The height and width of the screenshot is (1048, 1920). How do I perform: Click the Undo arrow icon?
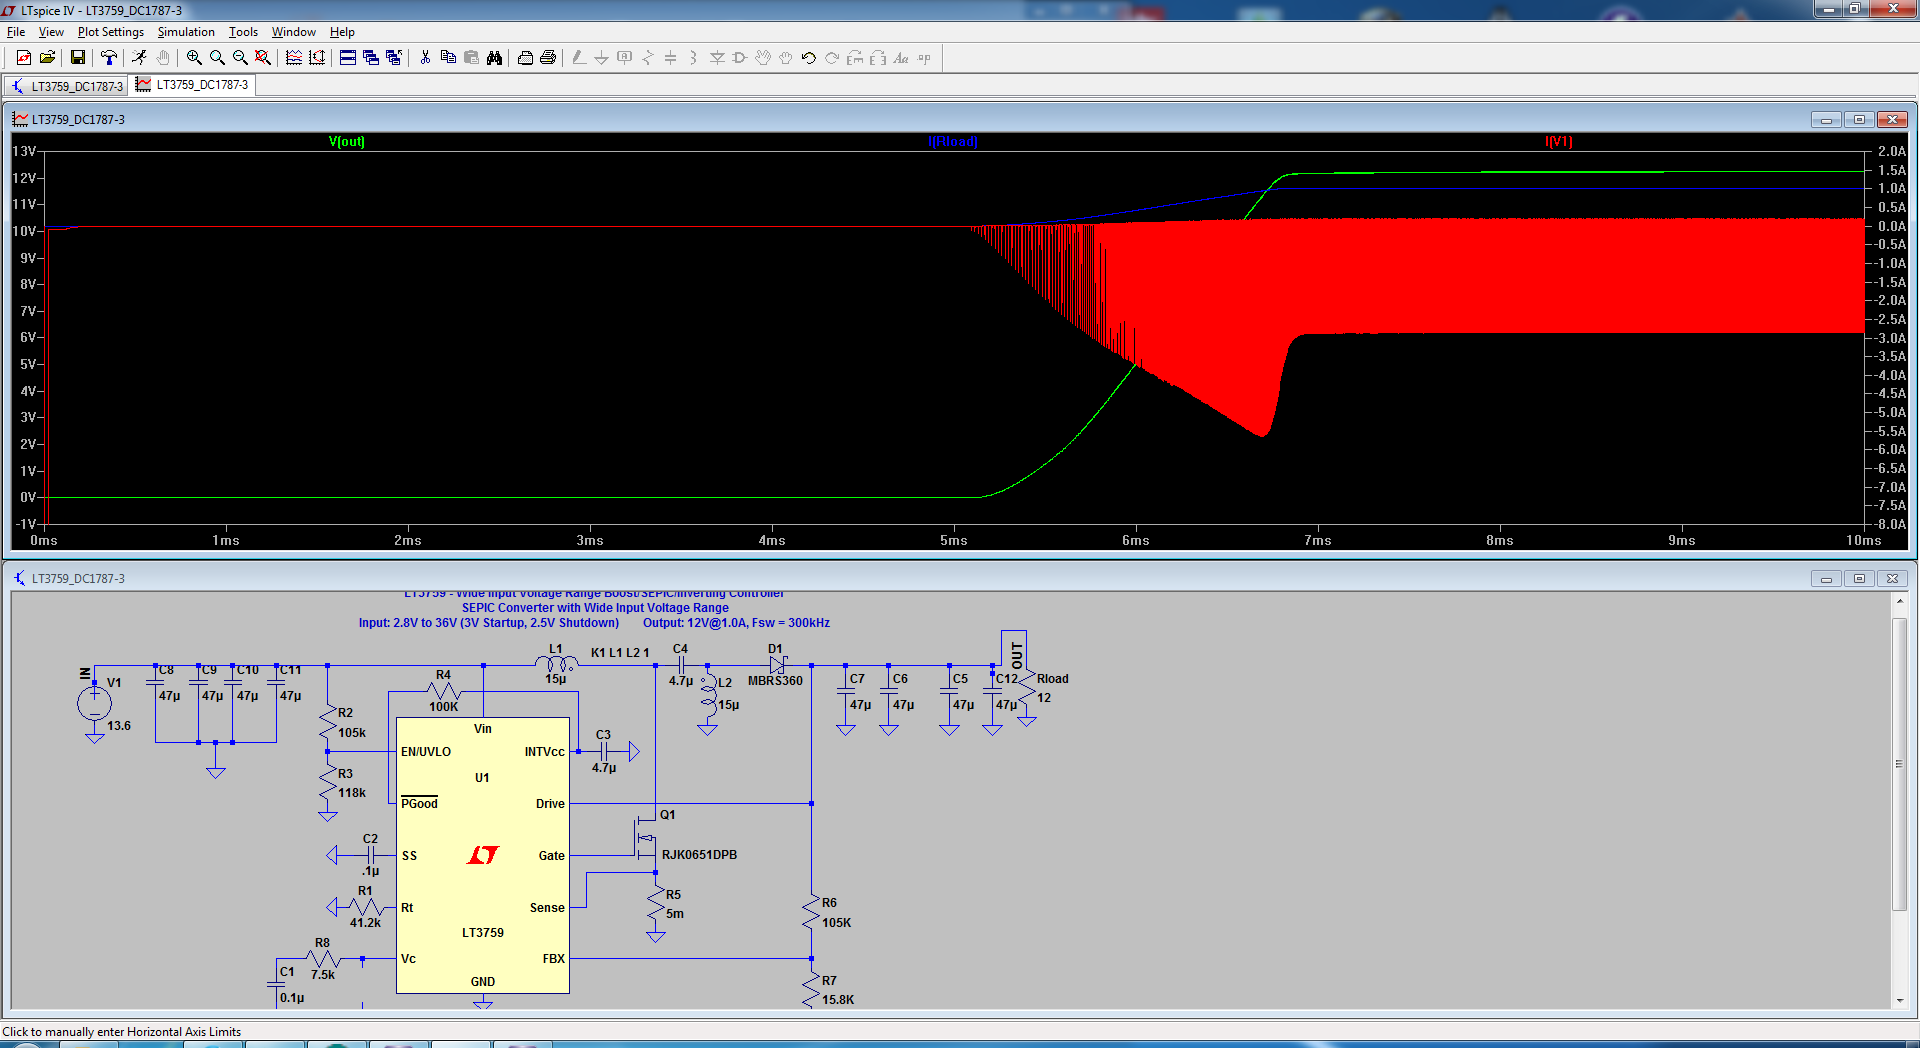tap(809, 58)
